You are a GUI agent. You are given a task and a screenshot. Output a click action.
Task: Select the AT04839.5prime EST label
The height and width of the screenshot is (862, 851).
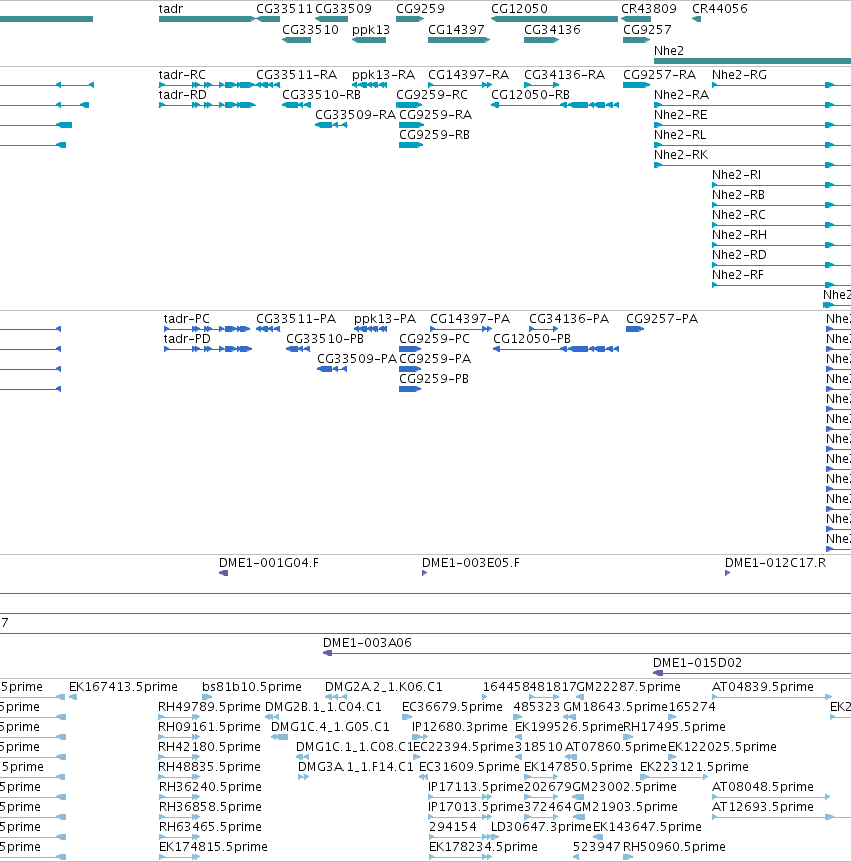pyautogui.click(x=762, y=687)
